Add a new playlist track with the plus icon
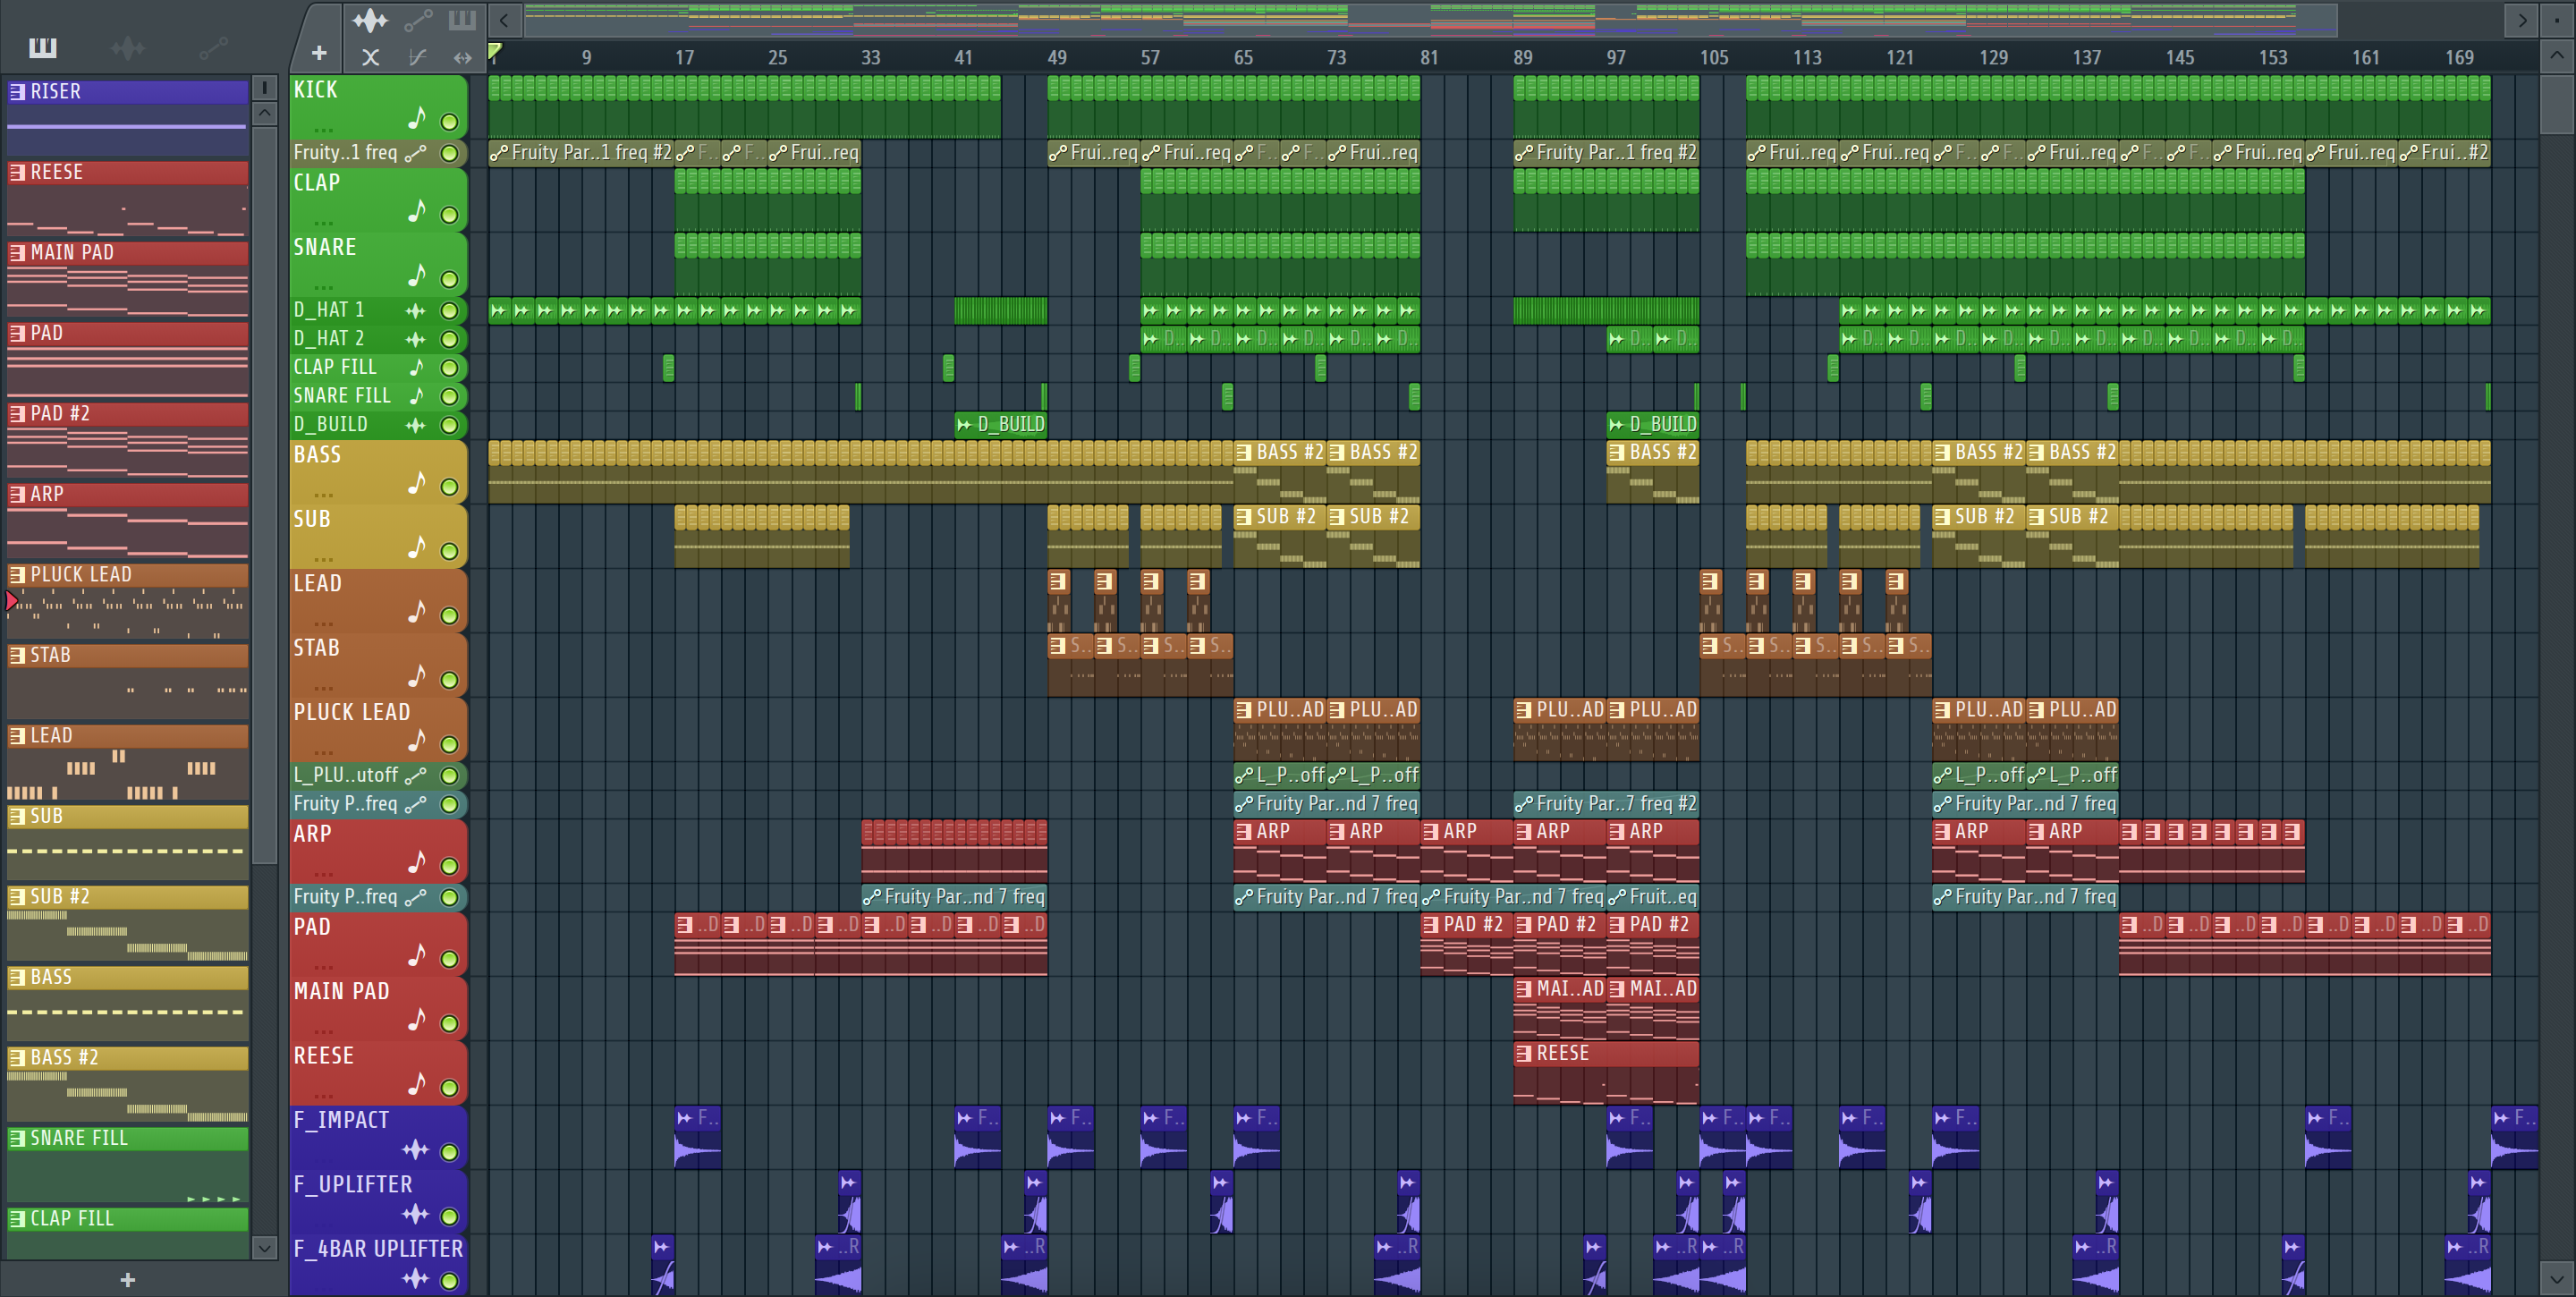 319,53
